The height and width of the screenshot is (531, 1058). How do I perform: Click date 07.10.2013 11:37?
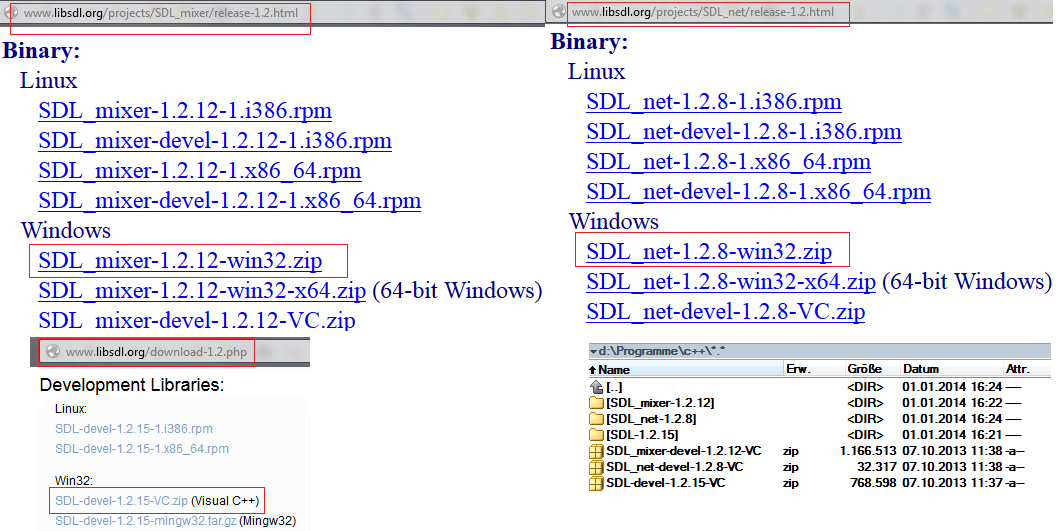(x=952, y=484)
